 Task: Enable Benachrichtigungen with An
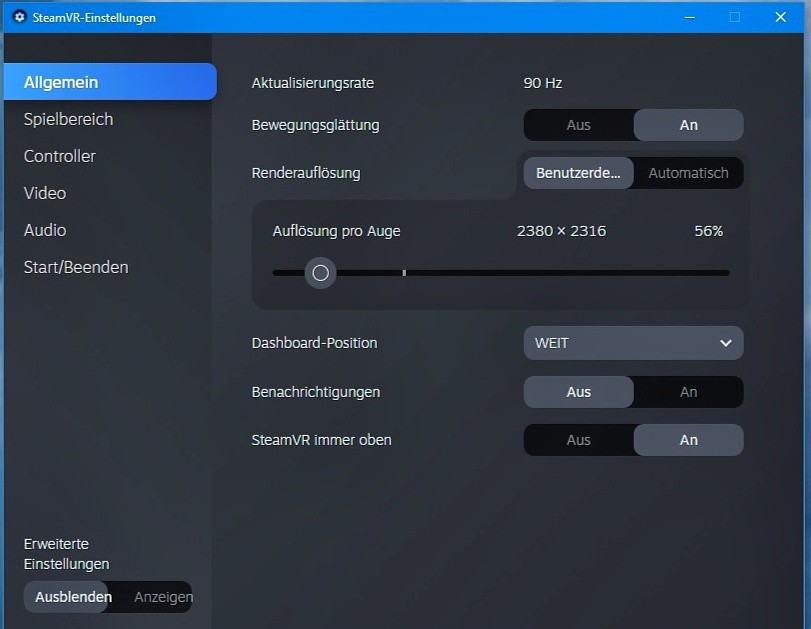tap(688, 392)
